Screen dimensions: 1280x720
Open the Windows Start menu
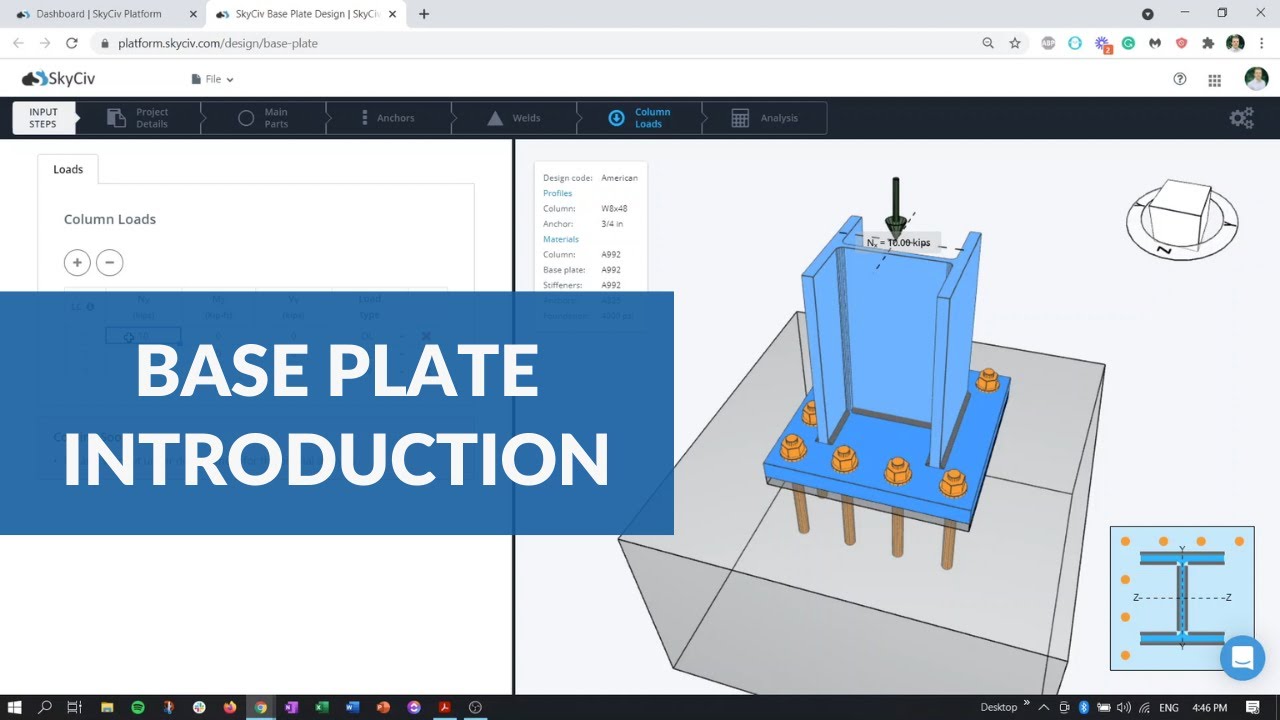coord(15,707)
